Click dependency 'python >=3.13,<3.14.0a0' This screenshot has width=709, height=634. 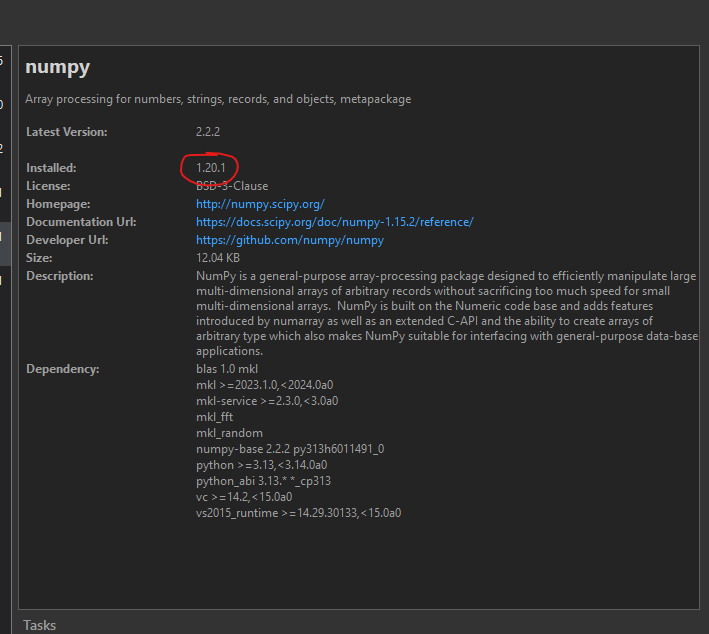[x=262, y=465]
